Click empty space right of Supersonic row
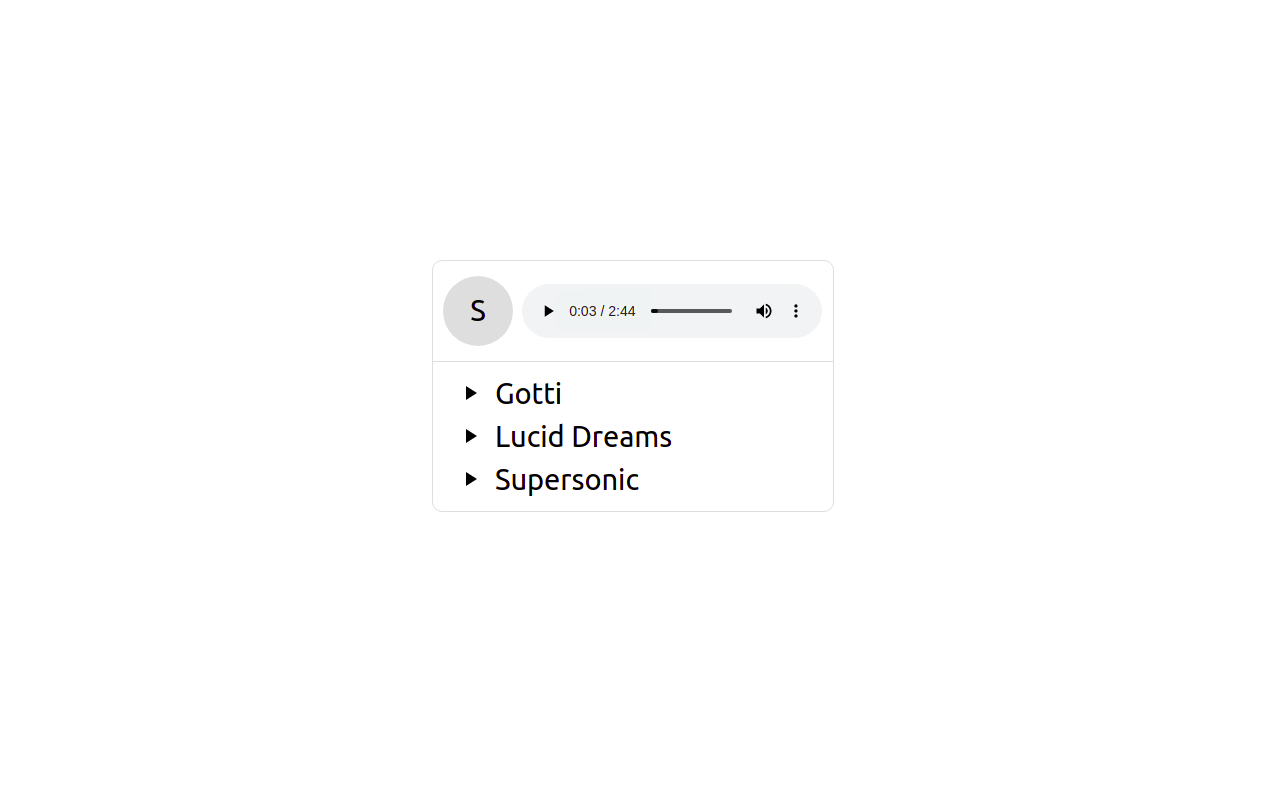The image size is (1273, 795). pos(735,480)
